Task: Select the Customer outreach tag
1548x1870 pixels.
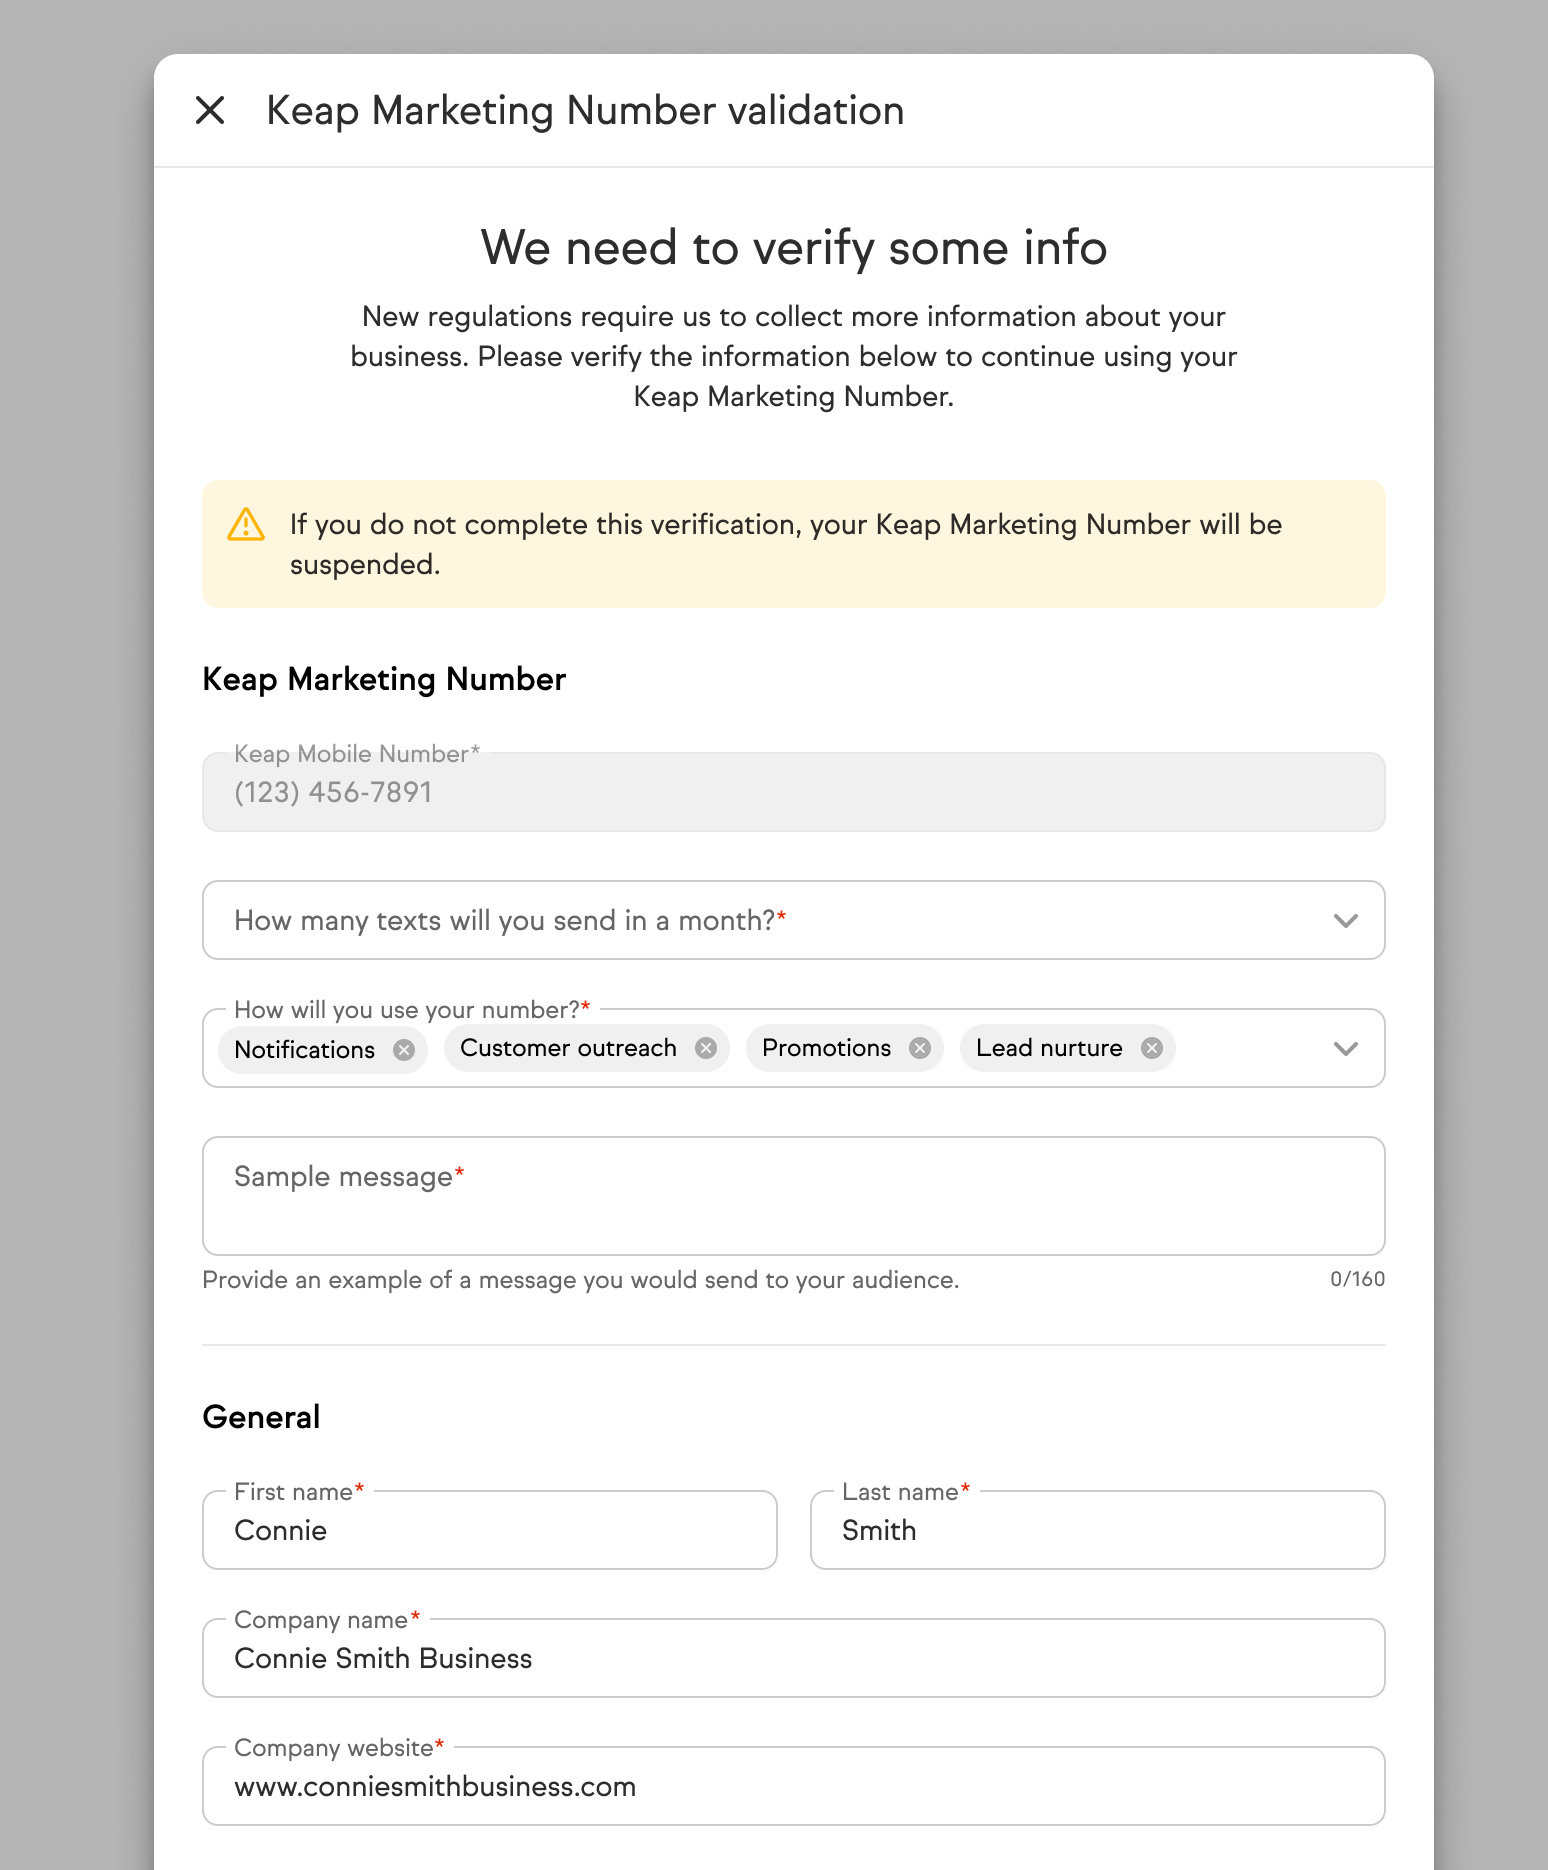Action: (568, 1048)
